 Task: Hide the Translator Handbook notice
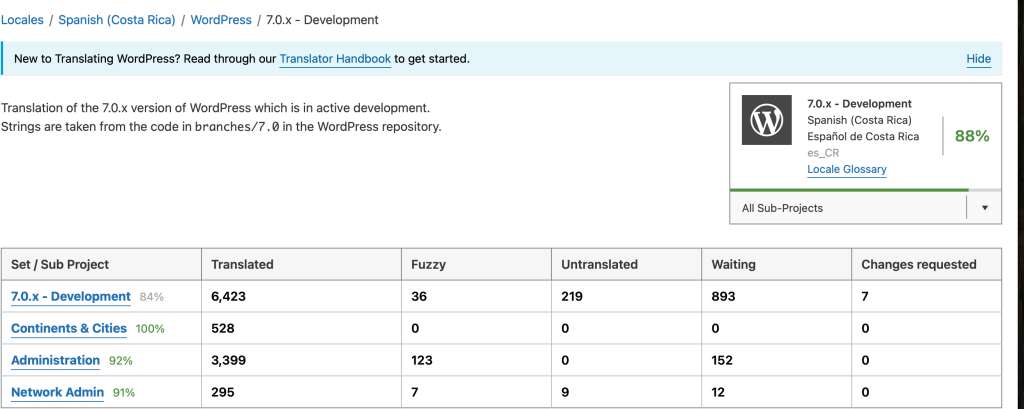(x=978, y=59)
